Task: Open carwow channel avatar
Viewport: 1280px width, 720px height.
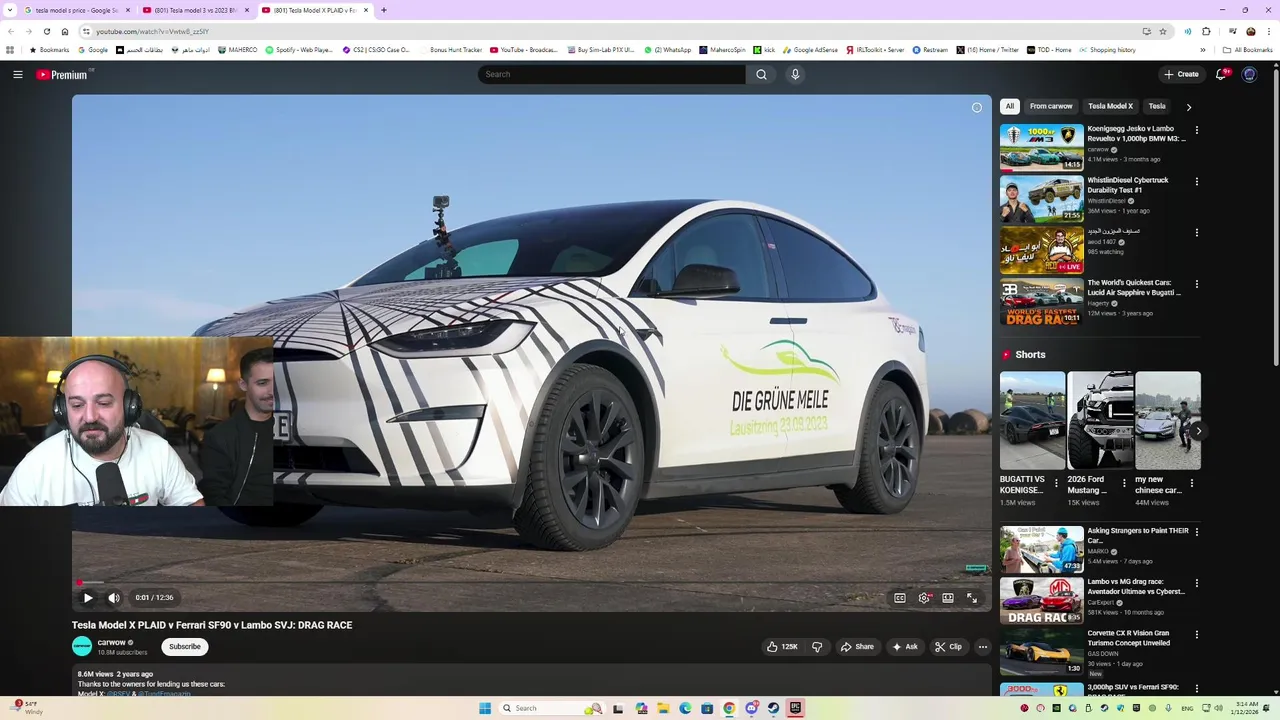Action: [x=82, y=647]
